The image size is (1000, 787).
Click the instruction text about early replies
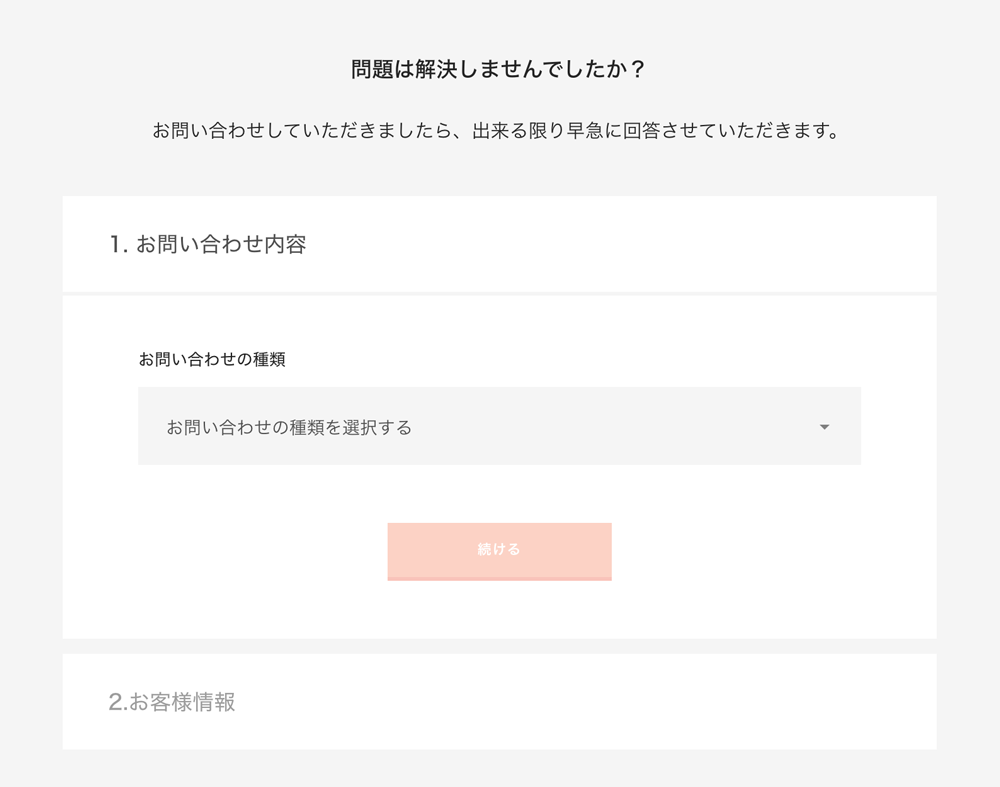[499, 128]
